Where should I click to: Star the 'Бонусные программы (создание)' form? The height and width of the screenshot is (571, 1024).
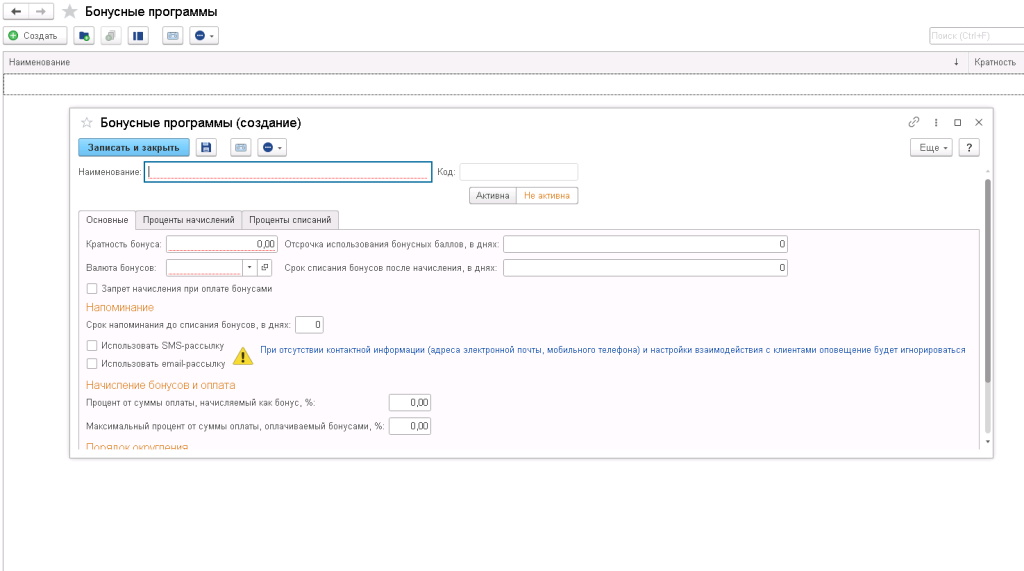87,122
